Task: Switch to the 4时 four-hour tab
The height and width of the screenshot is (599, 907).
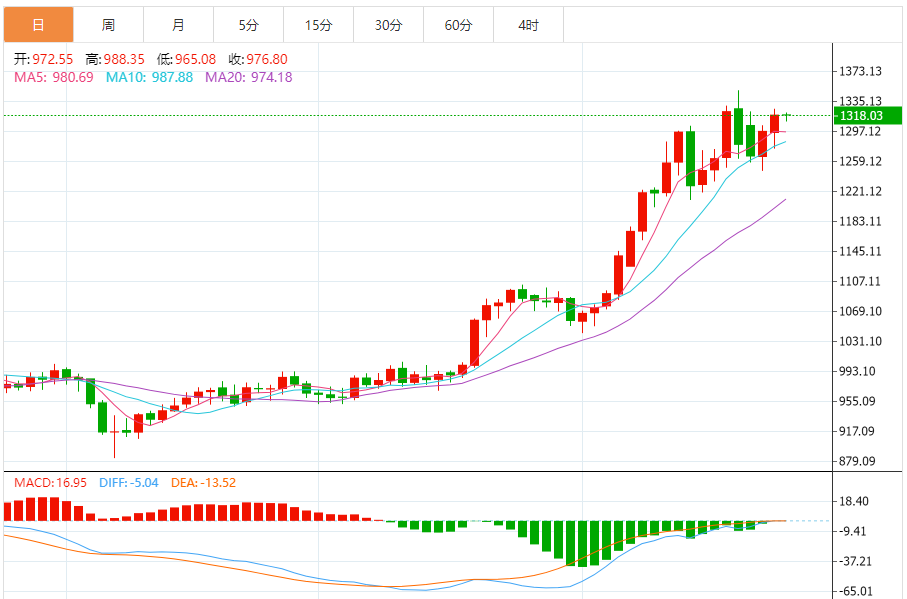Action: pyautogui.click(x=528, y=25)
